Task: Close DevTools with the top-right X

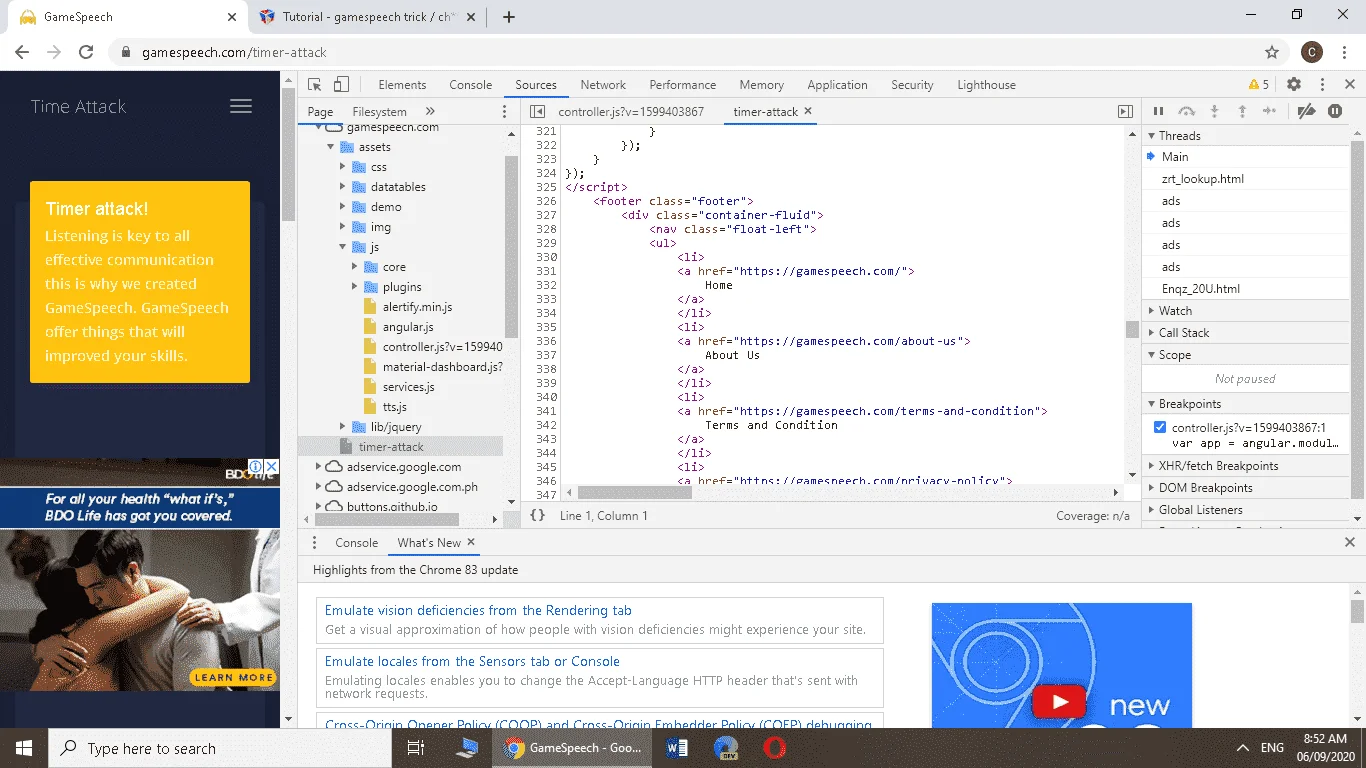Action: pos(1349,85)
